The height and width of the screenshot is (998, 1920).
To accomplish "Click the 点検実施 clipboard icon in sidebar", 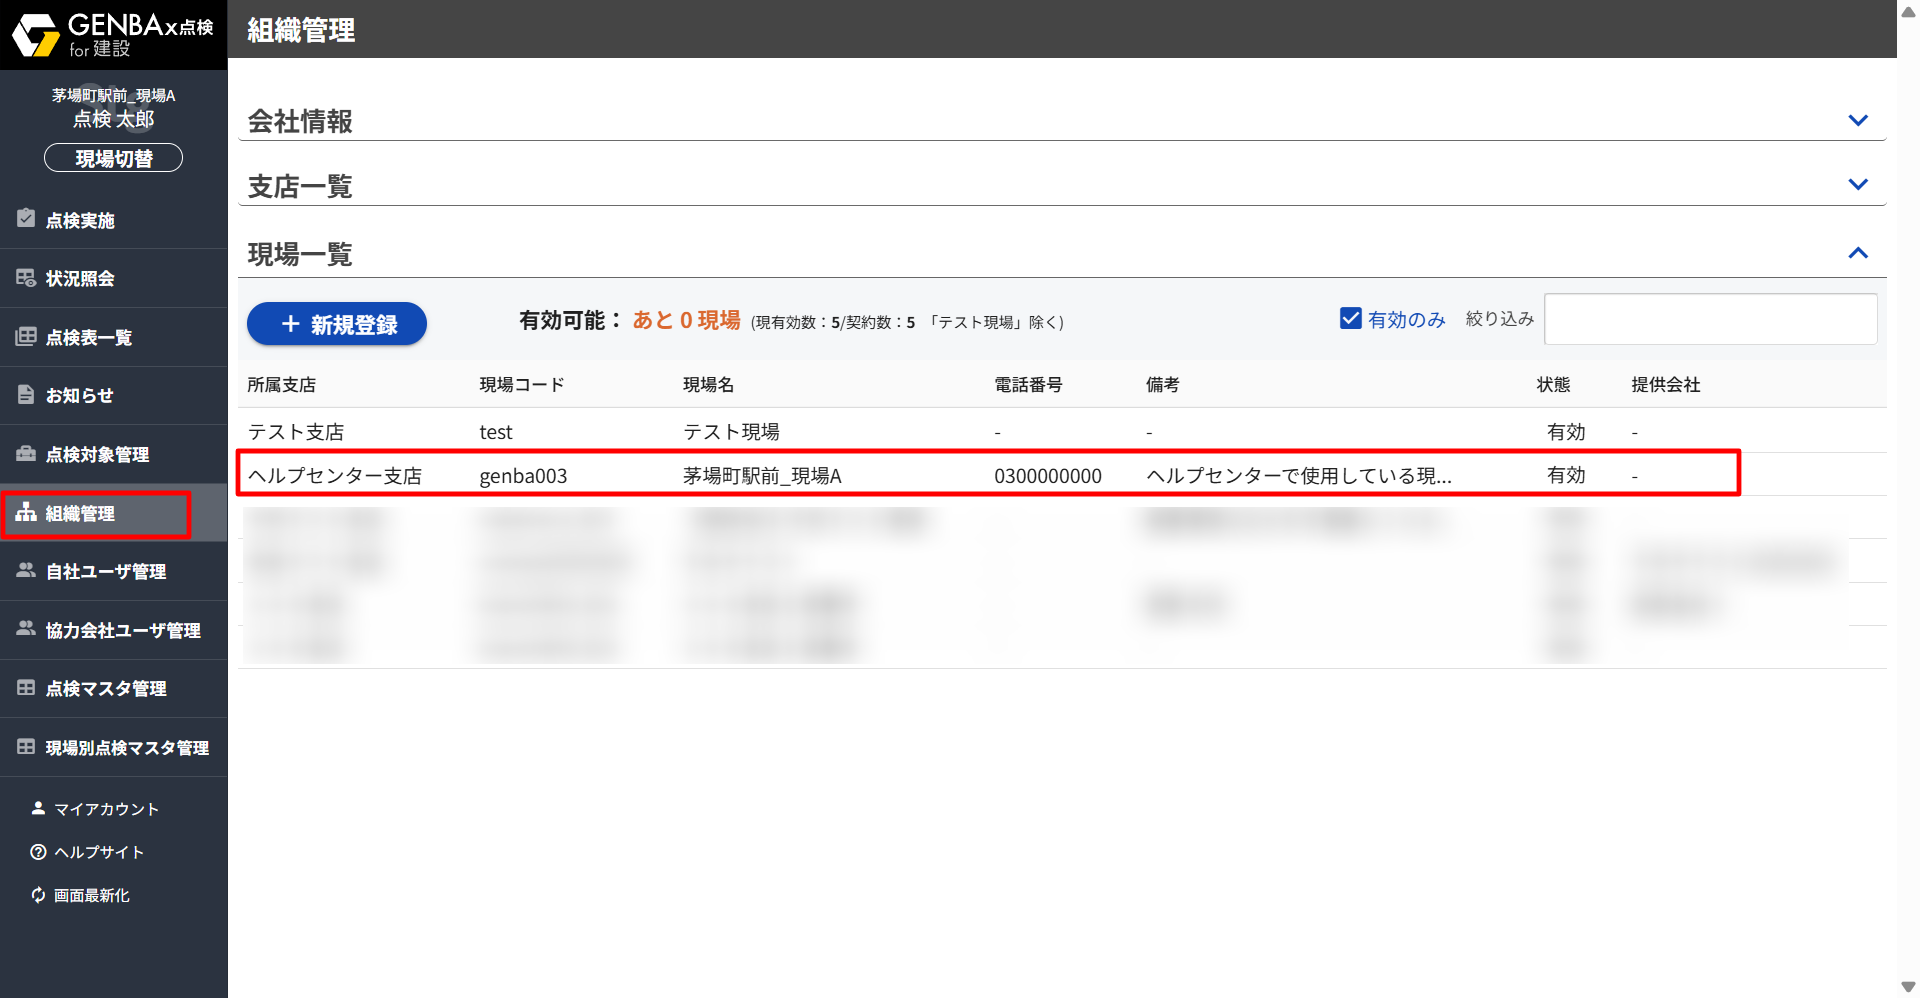I will coord(26,219).
